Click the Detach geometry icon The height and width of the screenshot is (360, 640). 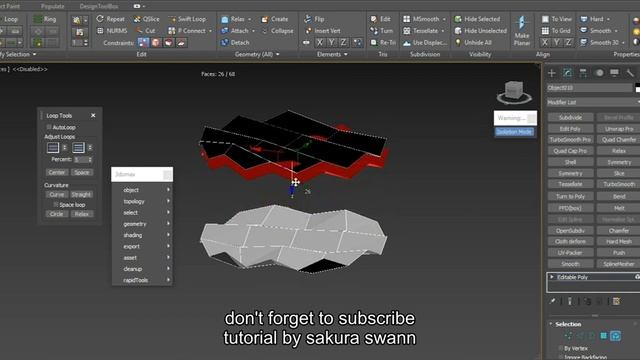[224, 42]
